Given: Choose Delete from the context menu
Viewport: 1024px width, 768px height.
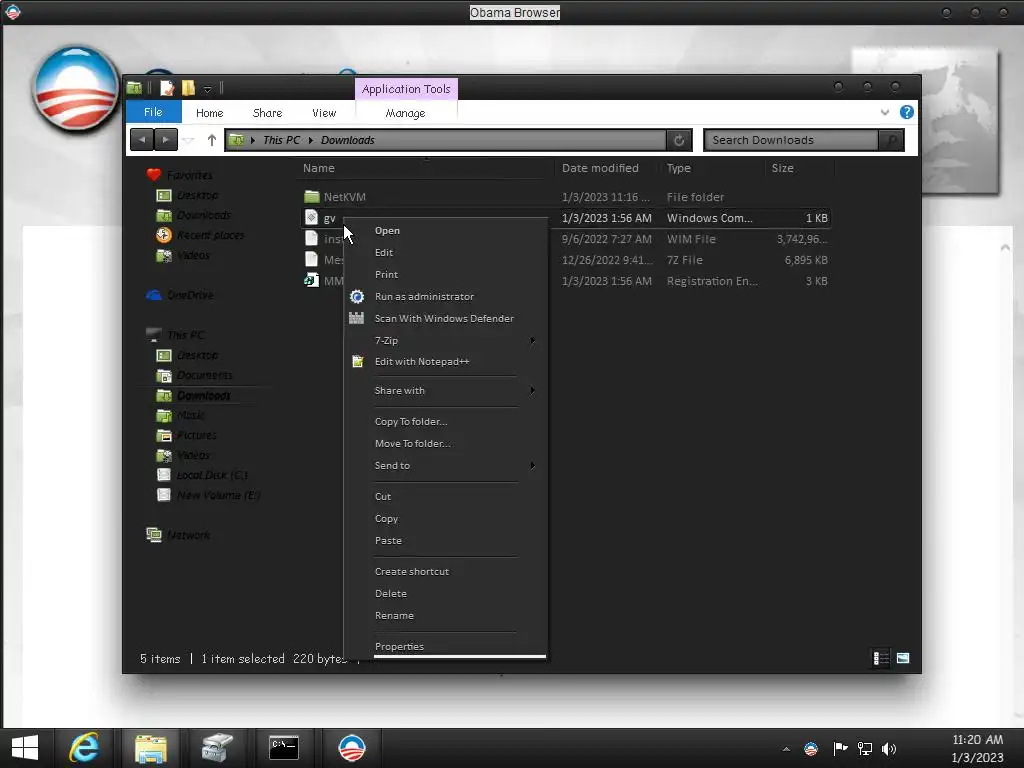Looking at the screenshot, I should point(391,594).
